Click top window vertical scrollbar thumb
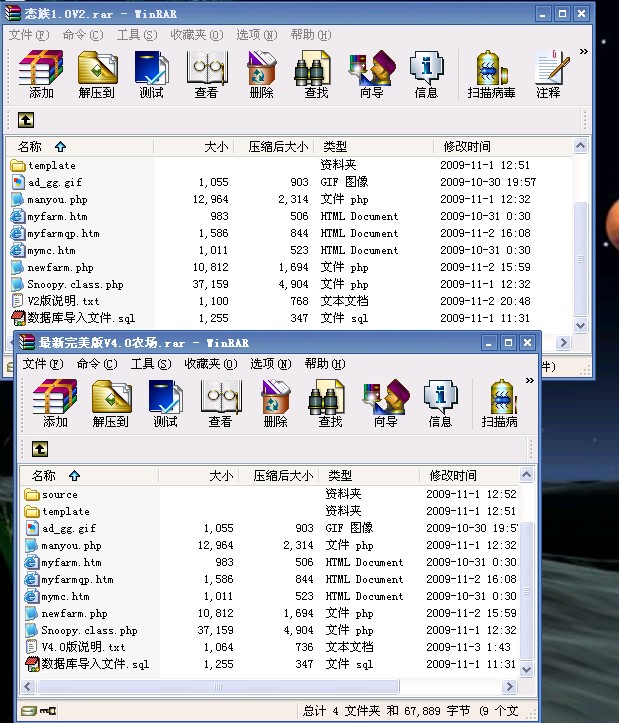619x723 pixels. (581, 258)
